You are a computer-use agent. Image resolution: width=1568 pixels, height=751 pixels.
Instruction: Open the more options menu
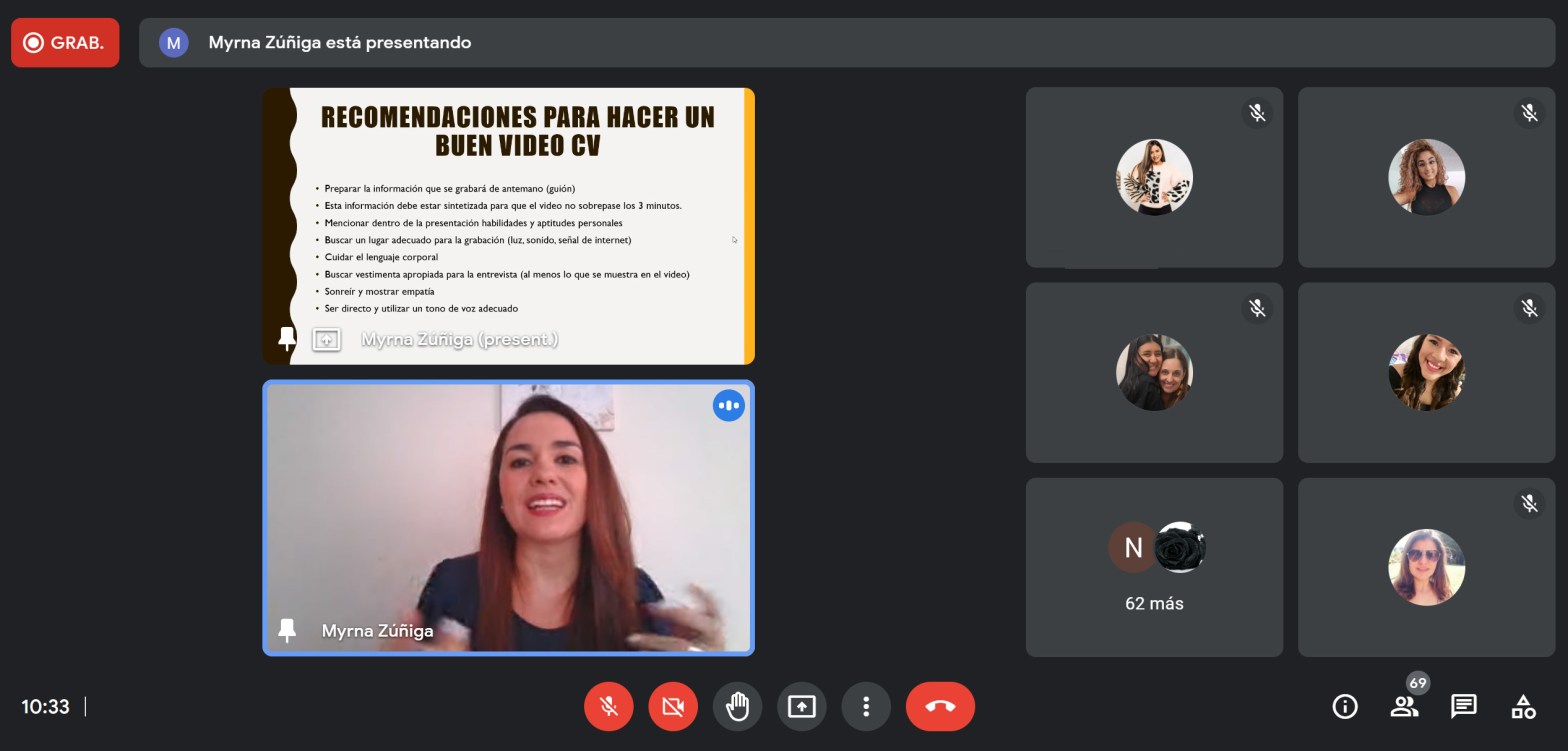866,707
